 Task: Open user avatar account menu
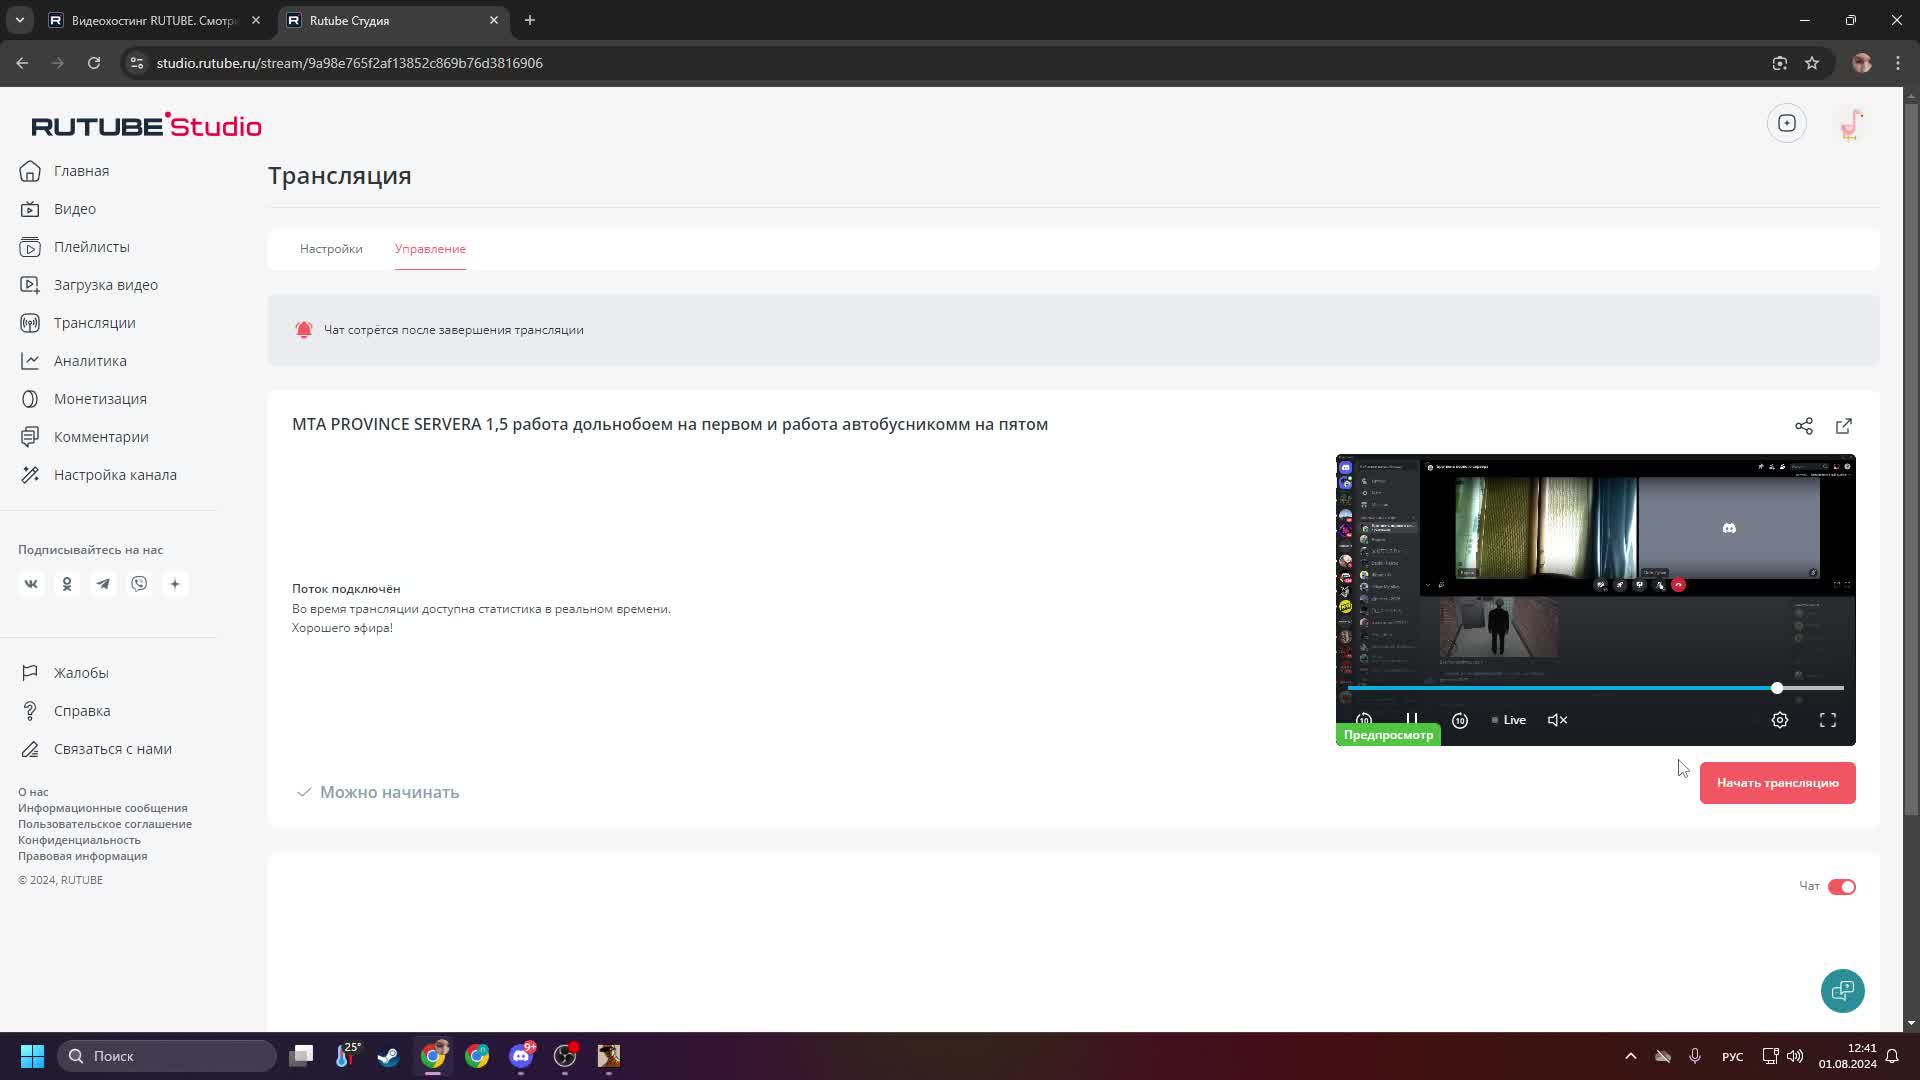1851,124
